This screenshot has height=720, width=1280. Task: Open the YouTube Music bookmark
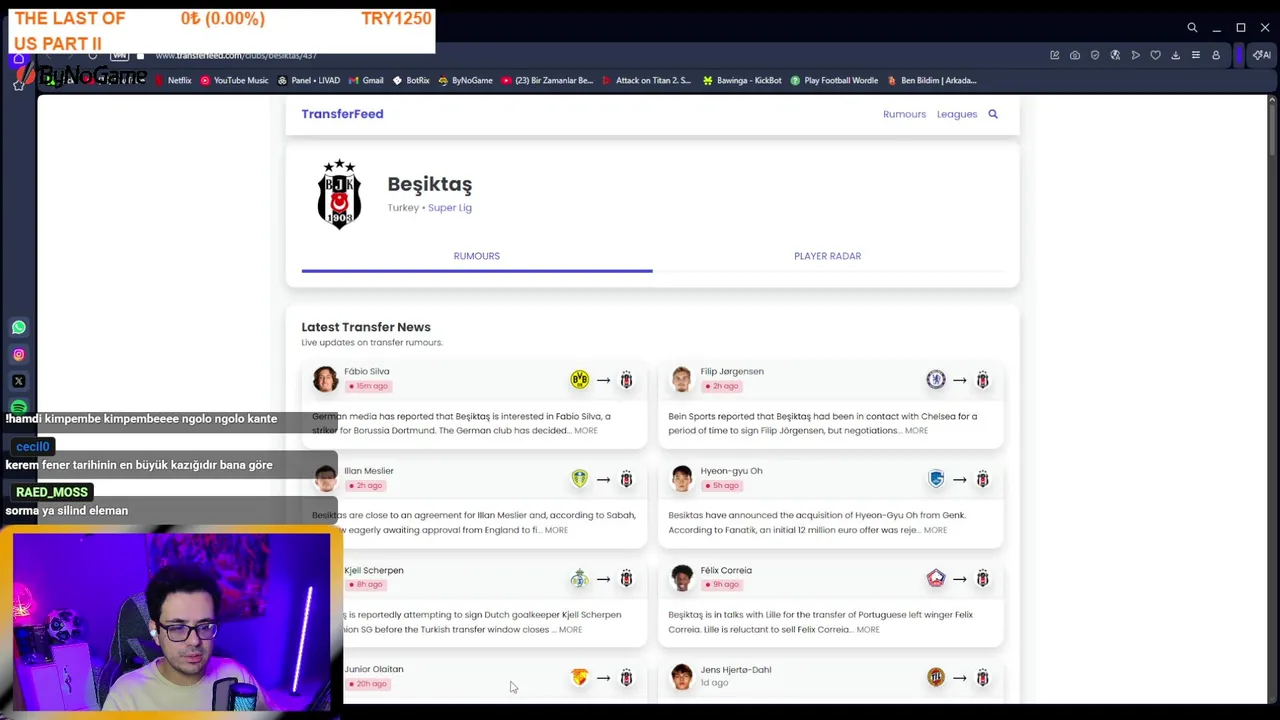pyautogui.click(x=234, y=81)
